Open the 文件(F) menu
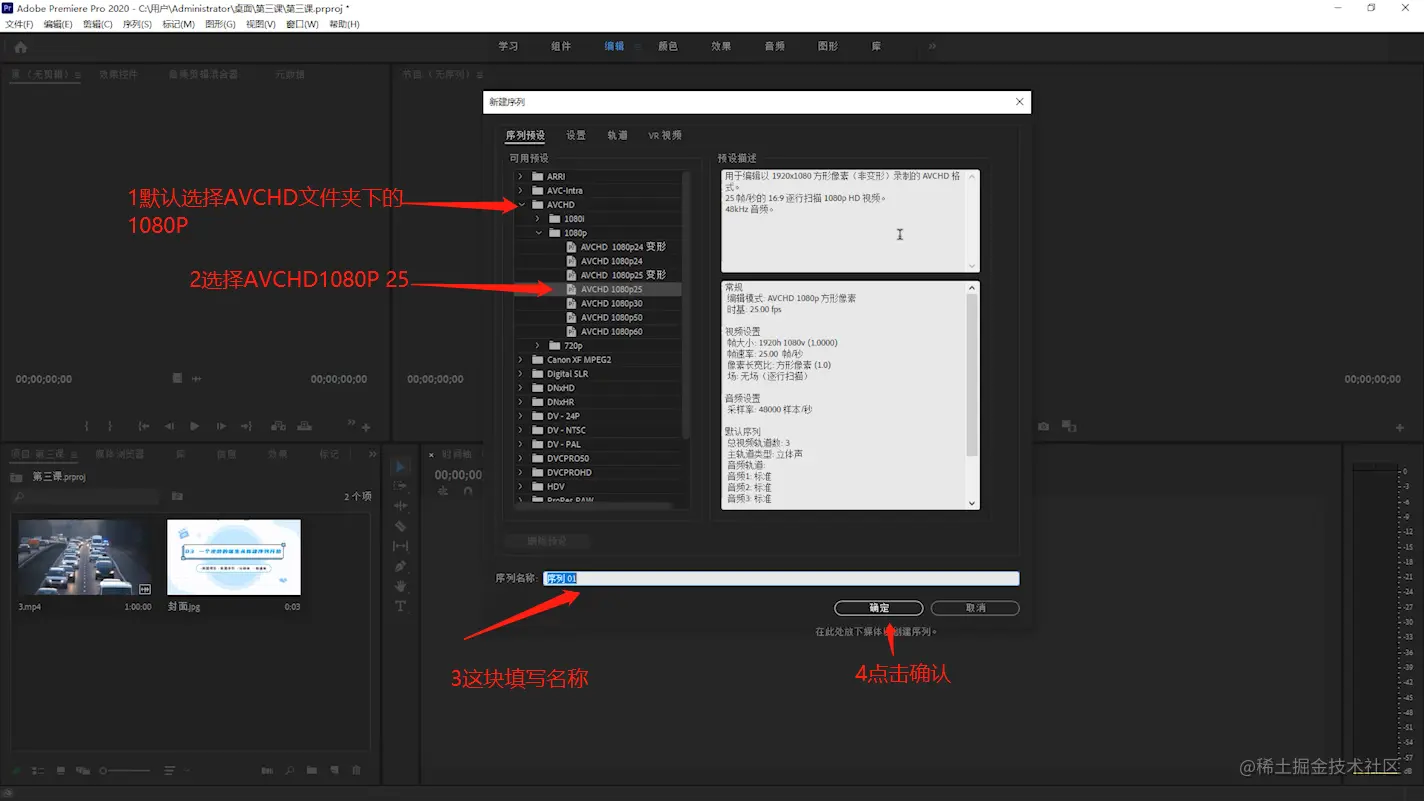Screen dimensions: 1424x801 tap(19, 24)
